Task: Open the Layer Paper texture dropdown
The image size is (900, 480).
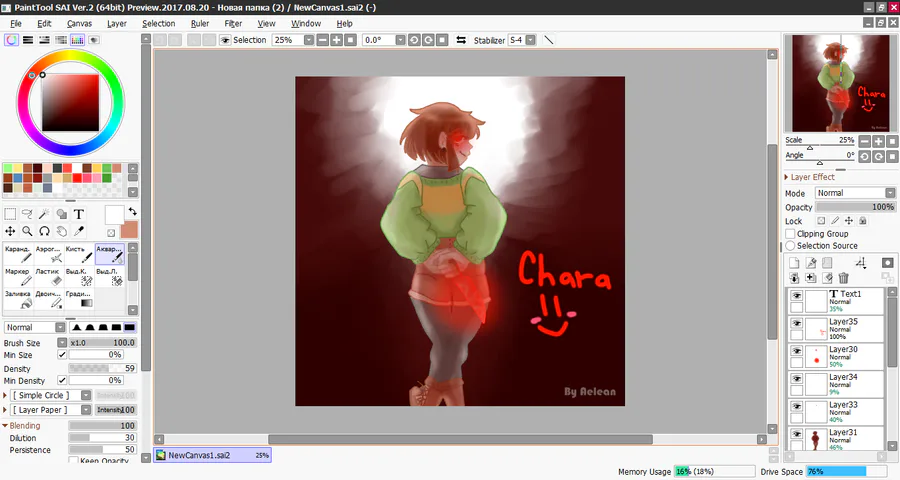Action: pyautogui.click(x=86, y=410)
